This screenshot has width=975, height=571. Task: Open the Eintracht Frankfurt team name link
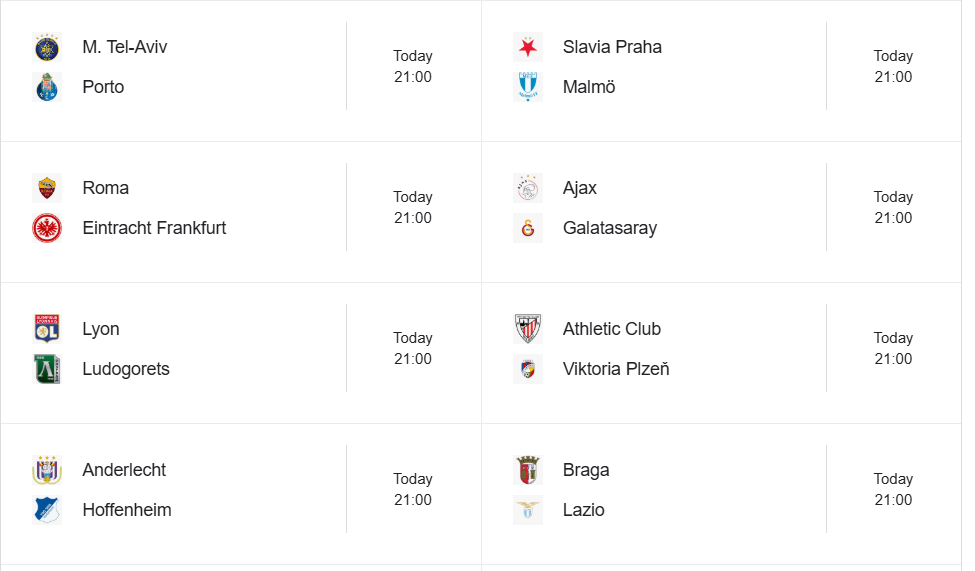click(x=154, y=228)
